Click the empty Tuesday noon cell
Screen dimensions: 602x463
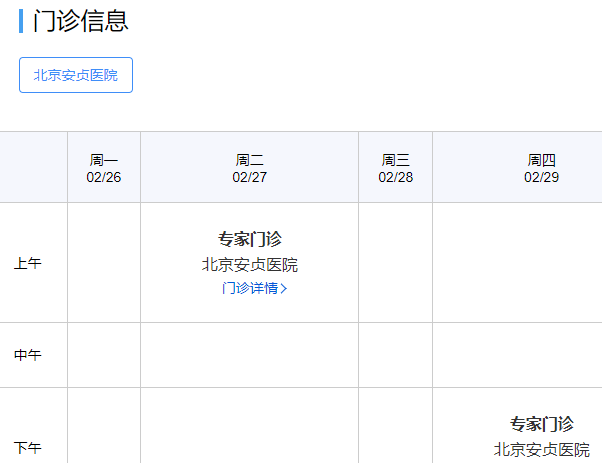tap(250, 355)
